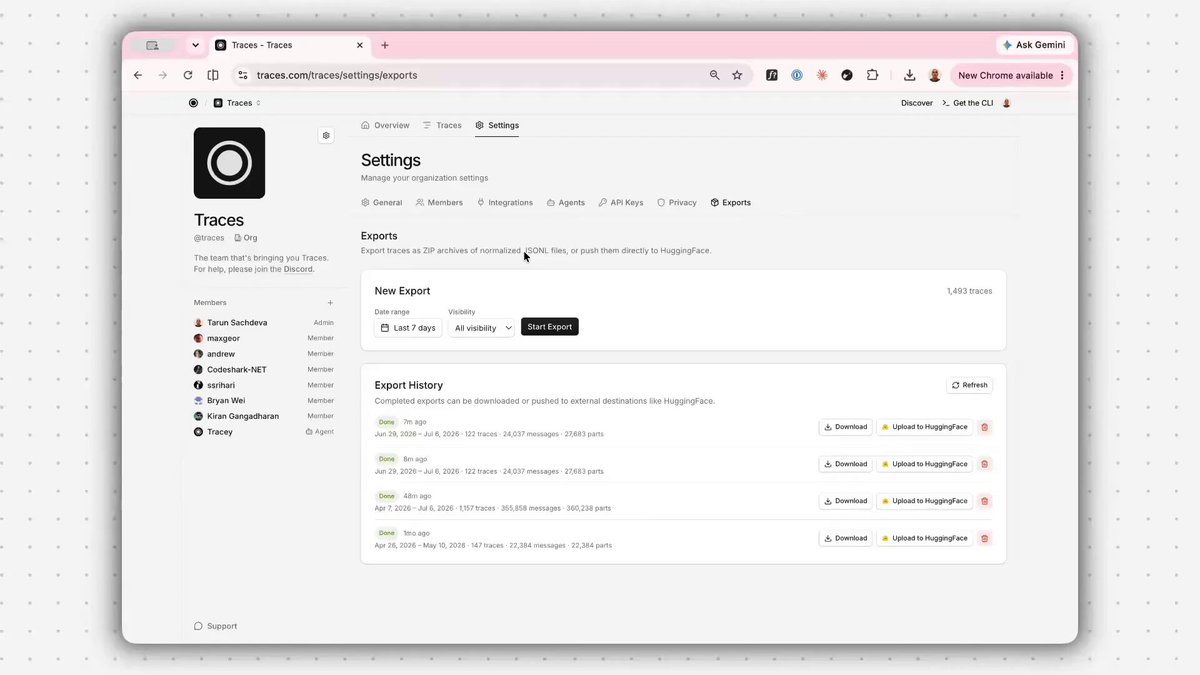Delete the first export in history
The height and width of the screenshot is (675, 1200).
pyautogui.click(x=984, y=427)
